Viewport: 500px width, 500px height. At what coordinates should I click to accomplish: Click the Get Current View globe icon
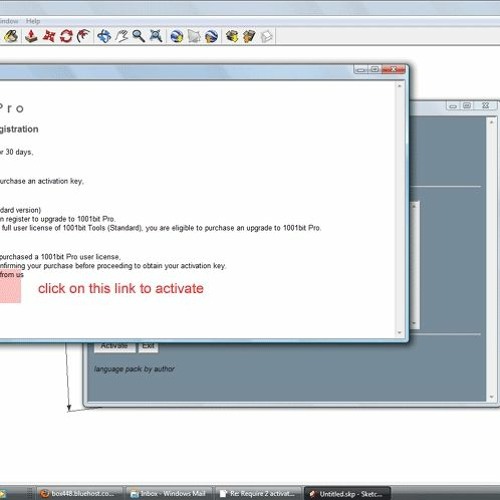[177, 36]
